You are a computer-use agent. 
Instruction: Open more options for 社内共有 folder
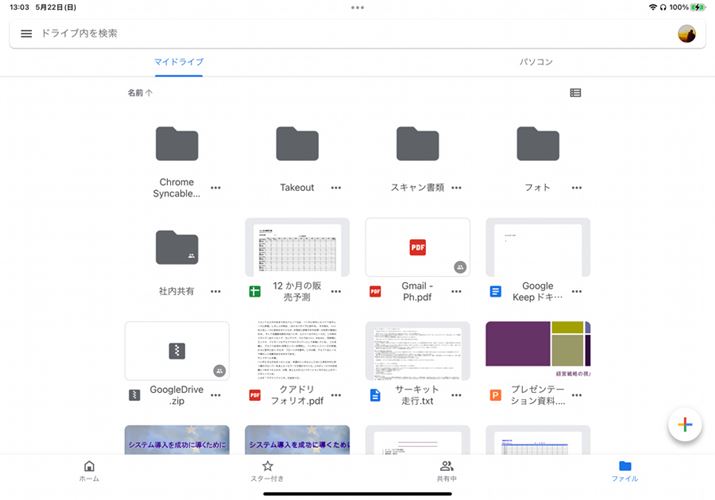(216, 291)
